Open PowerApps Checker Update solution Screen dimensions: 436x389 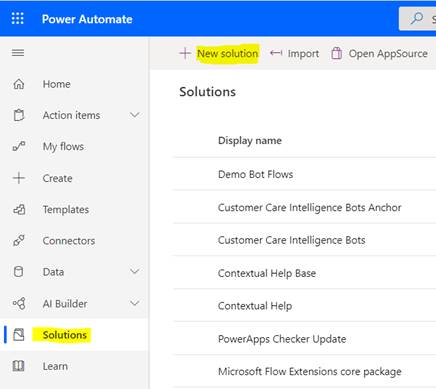pyautogui.click(x=282, y=339)
